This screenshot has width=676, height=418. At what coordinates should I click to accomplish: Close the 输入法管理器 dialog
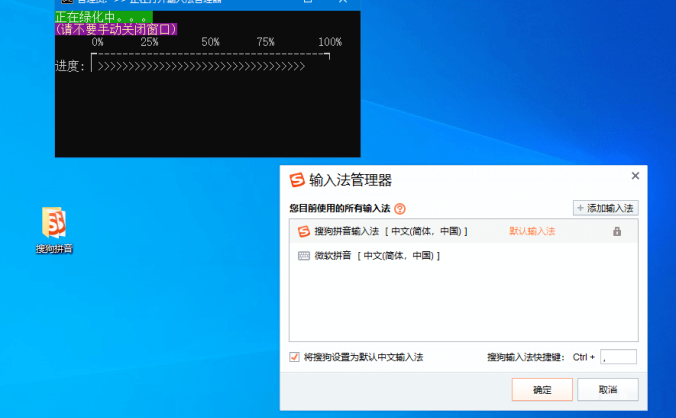pos(635,176)
